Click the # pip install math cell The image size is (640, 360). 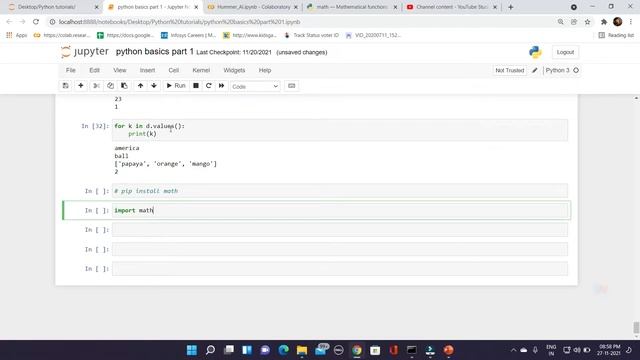pyautogui.click(x=340, y=191)
